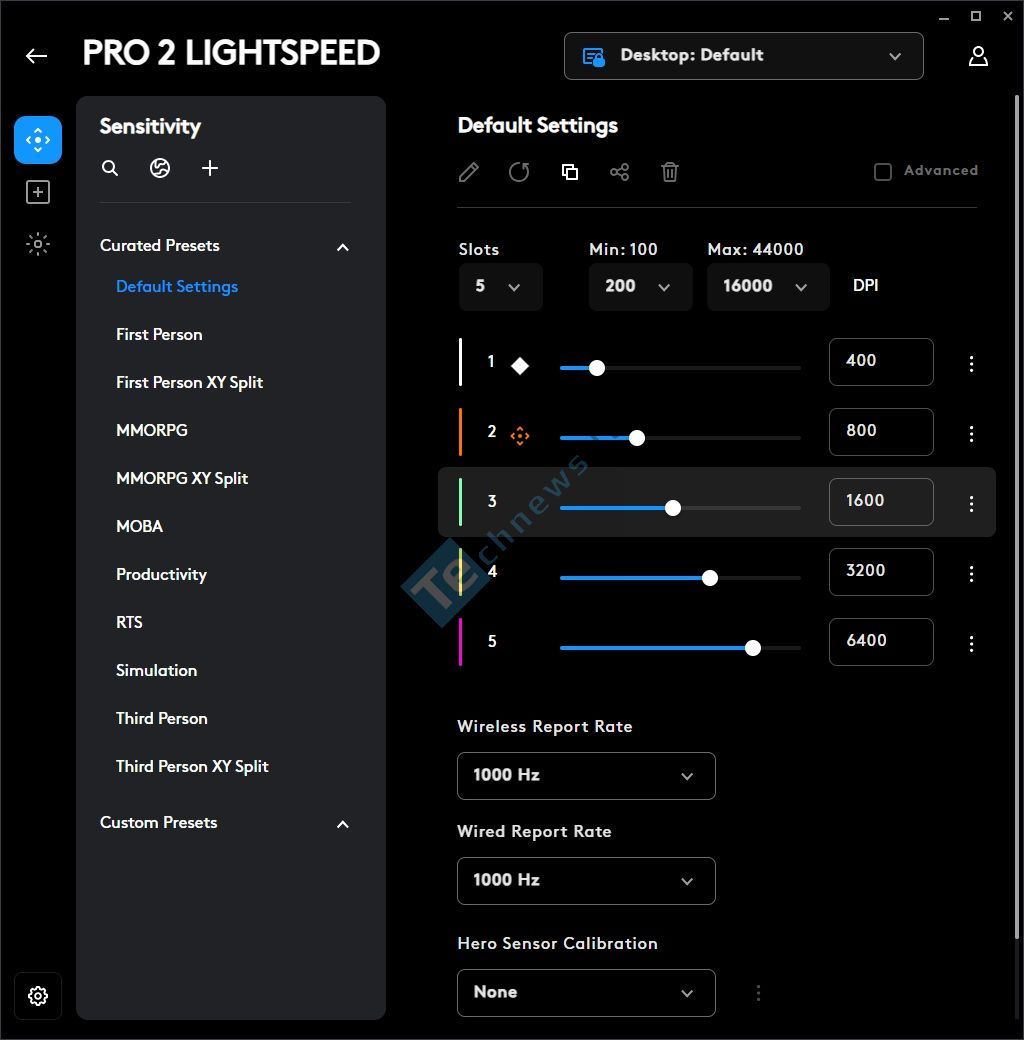Open the Lighting sun sidebar icon
The width and height of the screenshot is (1024, 1040).
[38, 244]
